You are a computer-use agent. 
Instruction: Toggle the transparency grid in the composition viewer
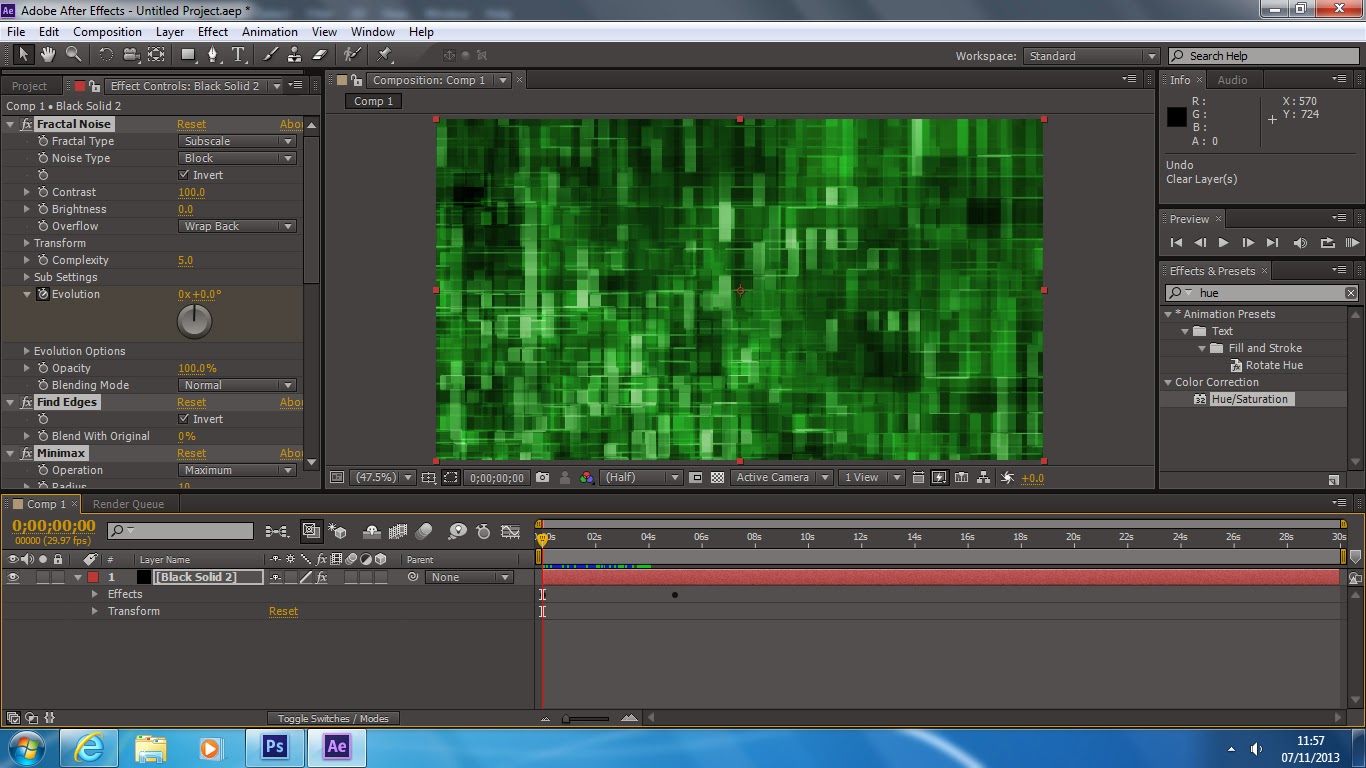point(717,477)
